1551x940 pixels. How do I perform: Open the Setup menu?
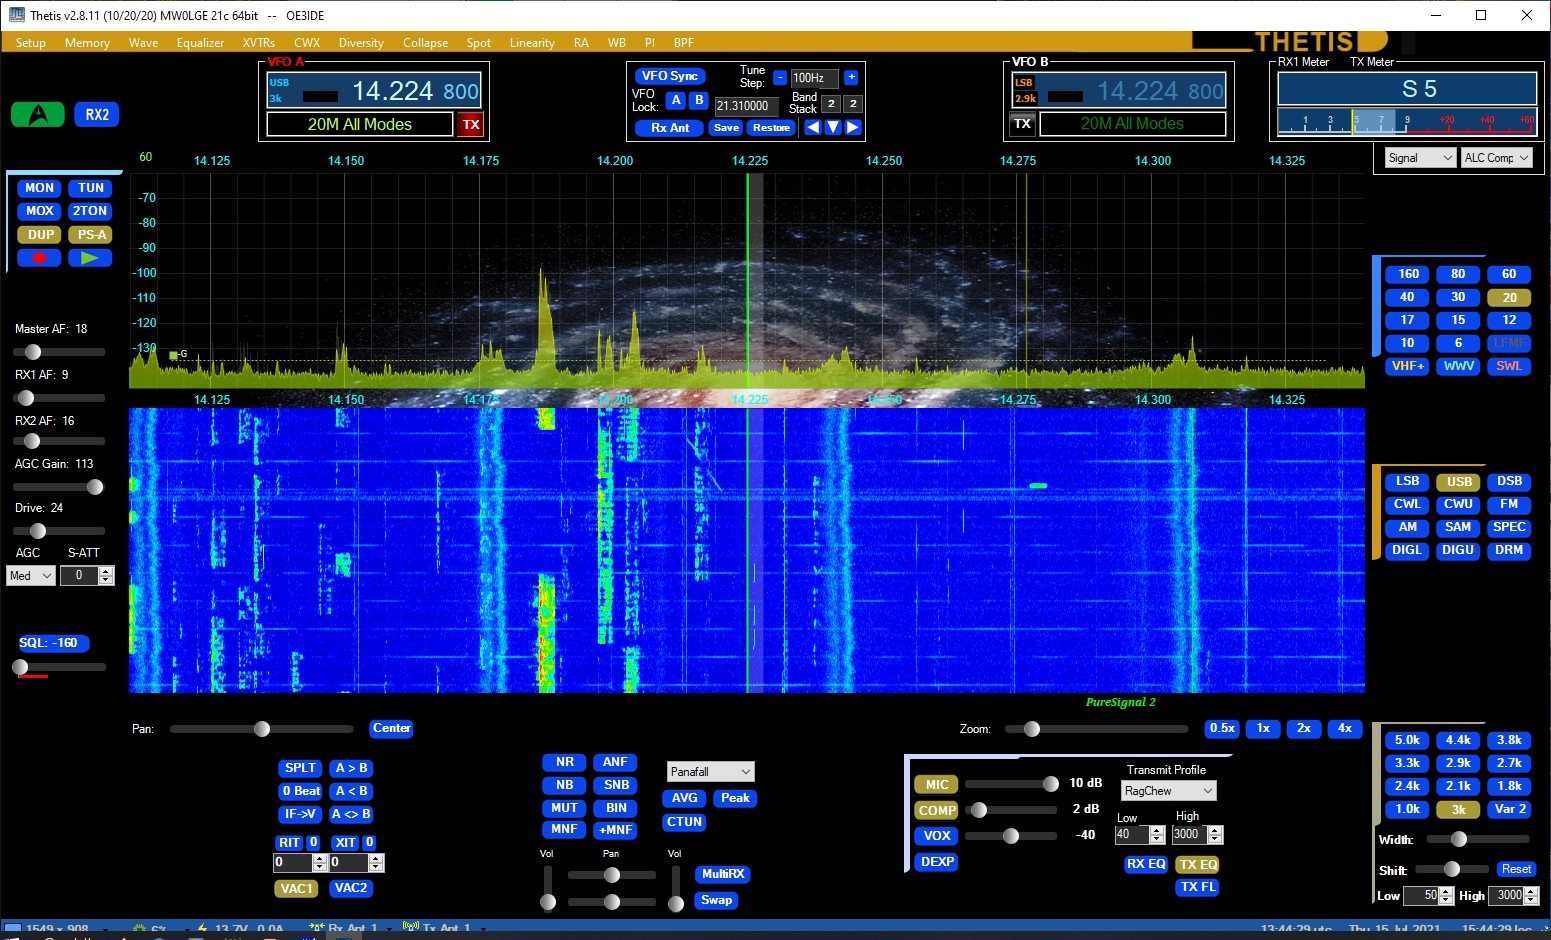tap(30, 42)
